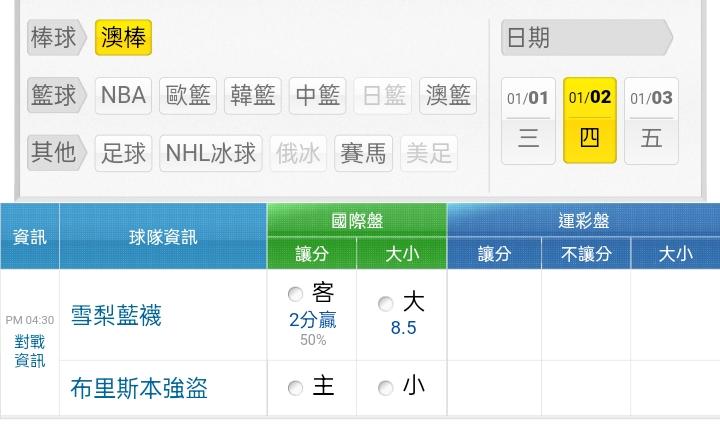Click the 籃球 category label

tap(56, 95)
